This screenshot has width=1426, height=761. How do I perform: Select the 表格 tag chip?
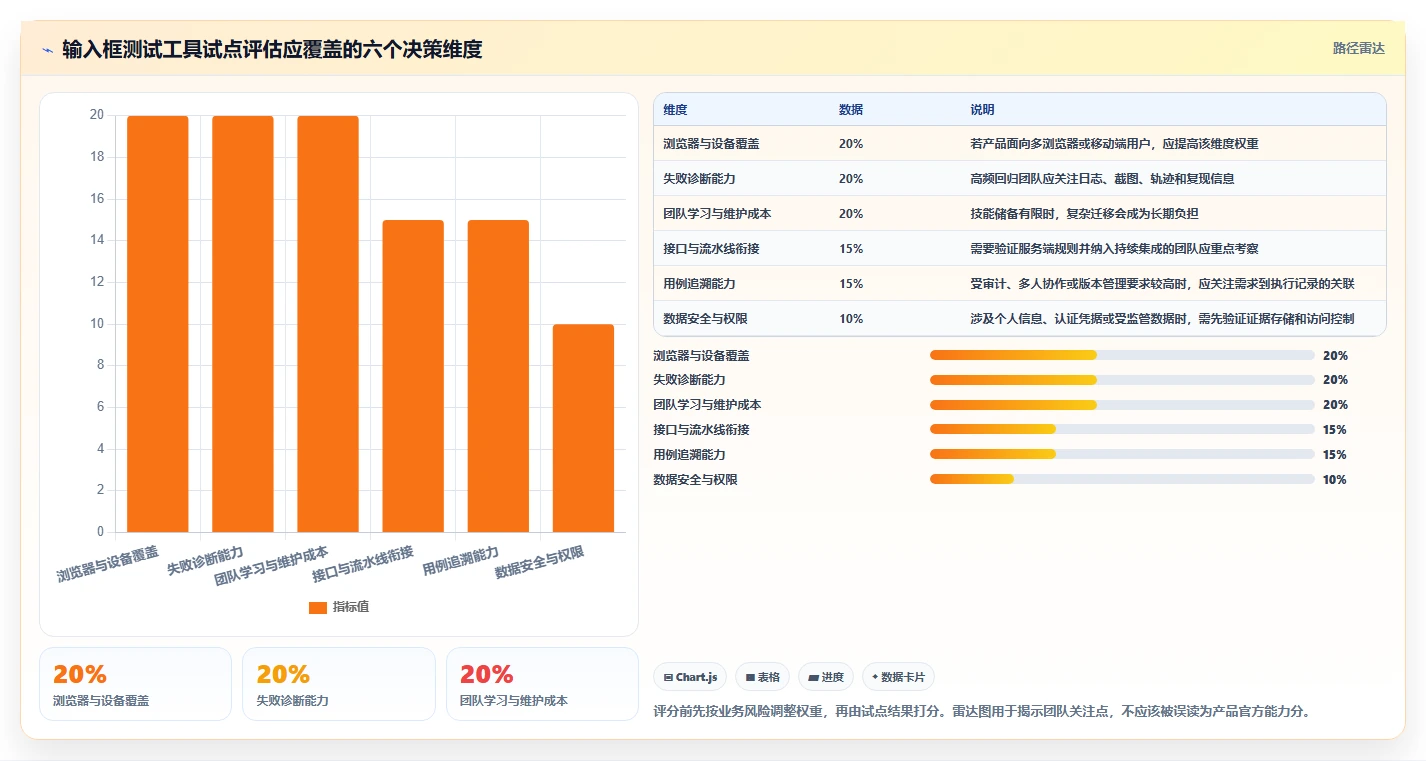[x=762, y=677]
